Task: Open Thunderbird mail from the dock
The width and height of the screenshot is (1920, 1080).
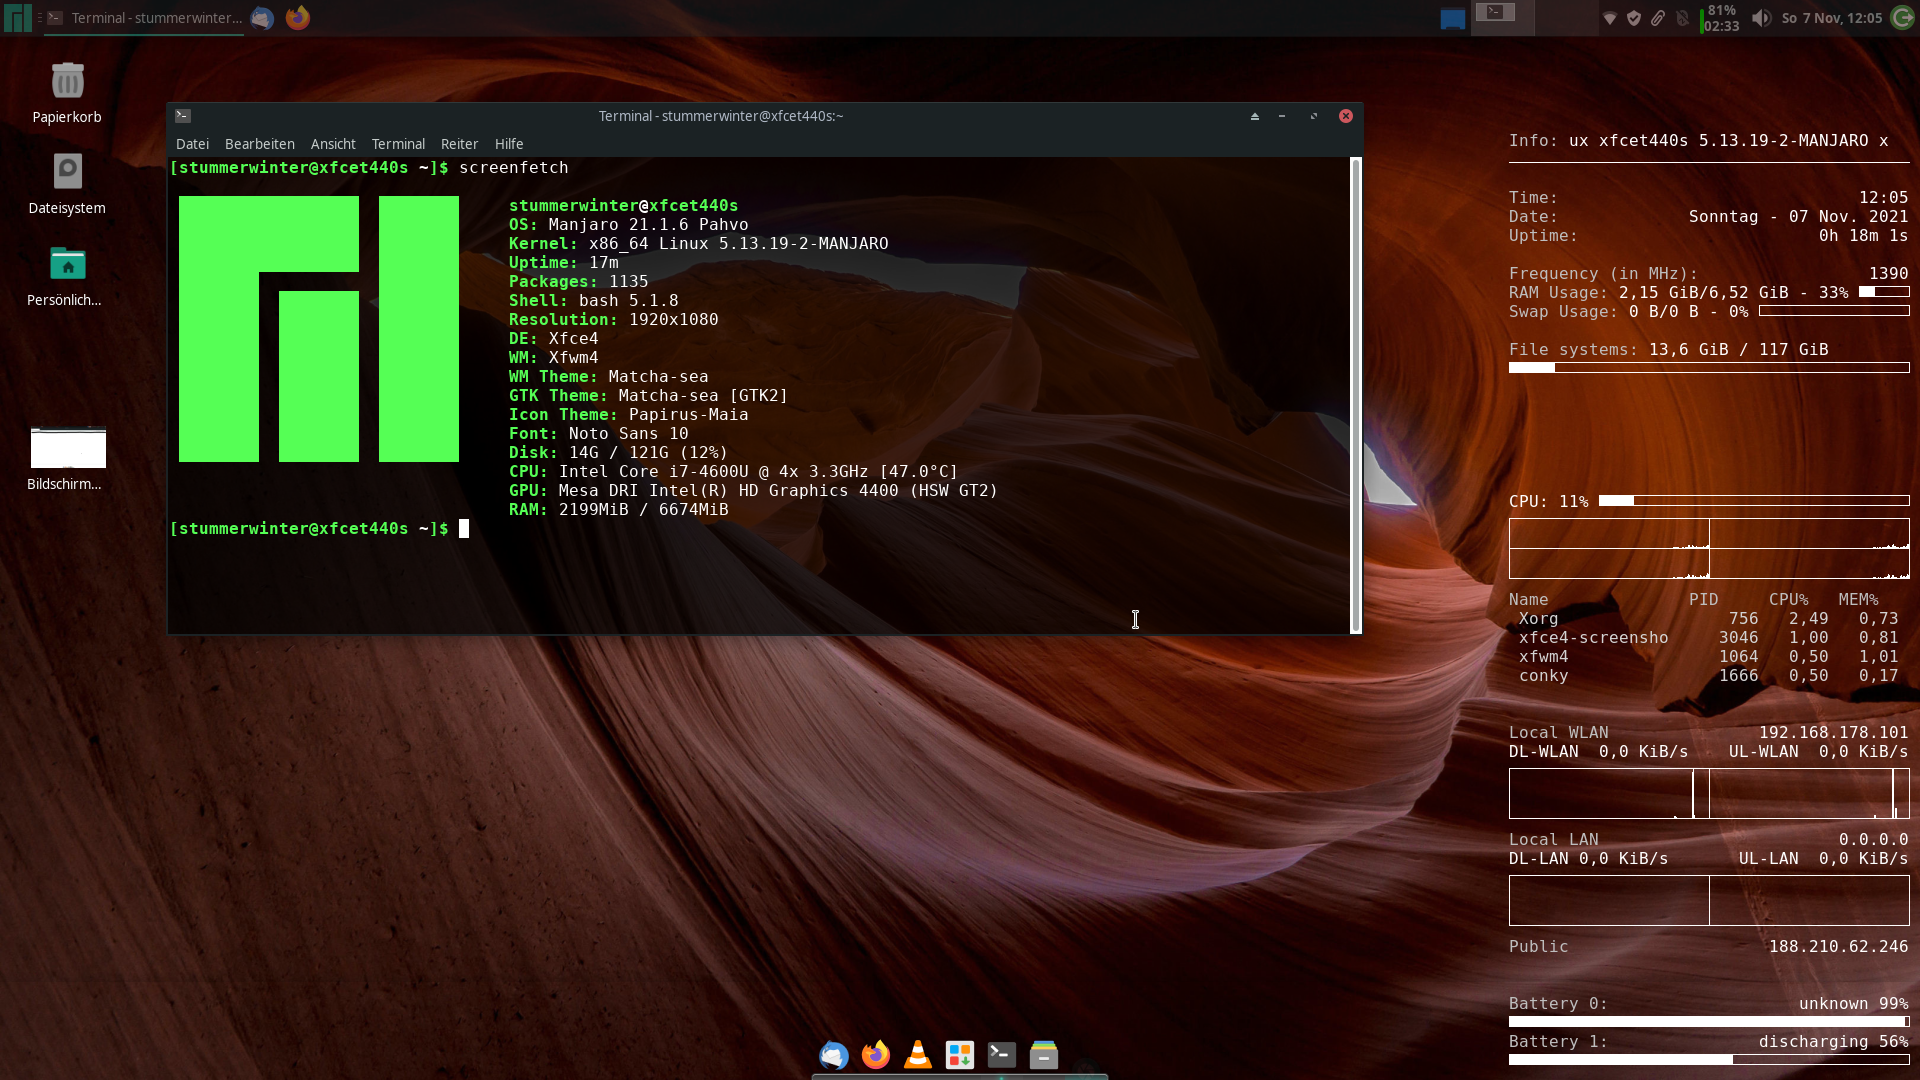Action: click(834, 1055)
